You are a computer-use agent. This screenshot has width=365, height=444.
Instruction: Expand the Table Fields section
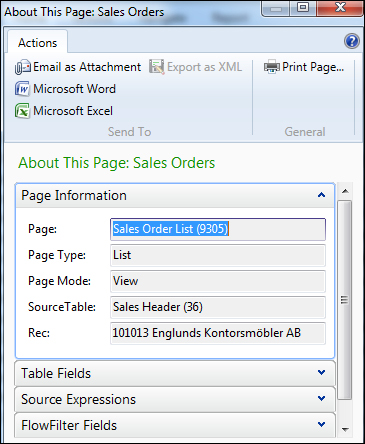175,373
